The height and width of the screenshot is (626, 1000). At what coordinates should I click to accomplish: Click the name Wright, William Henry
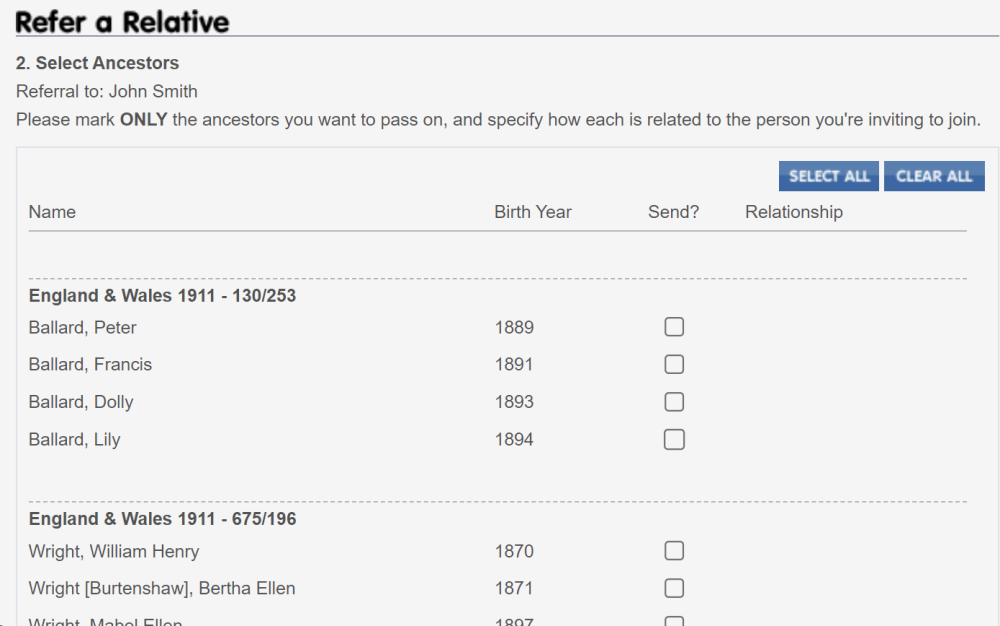tap(114, 551)
